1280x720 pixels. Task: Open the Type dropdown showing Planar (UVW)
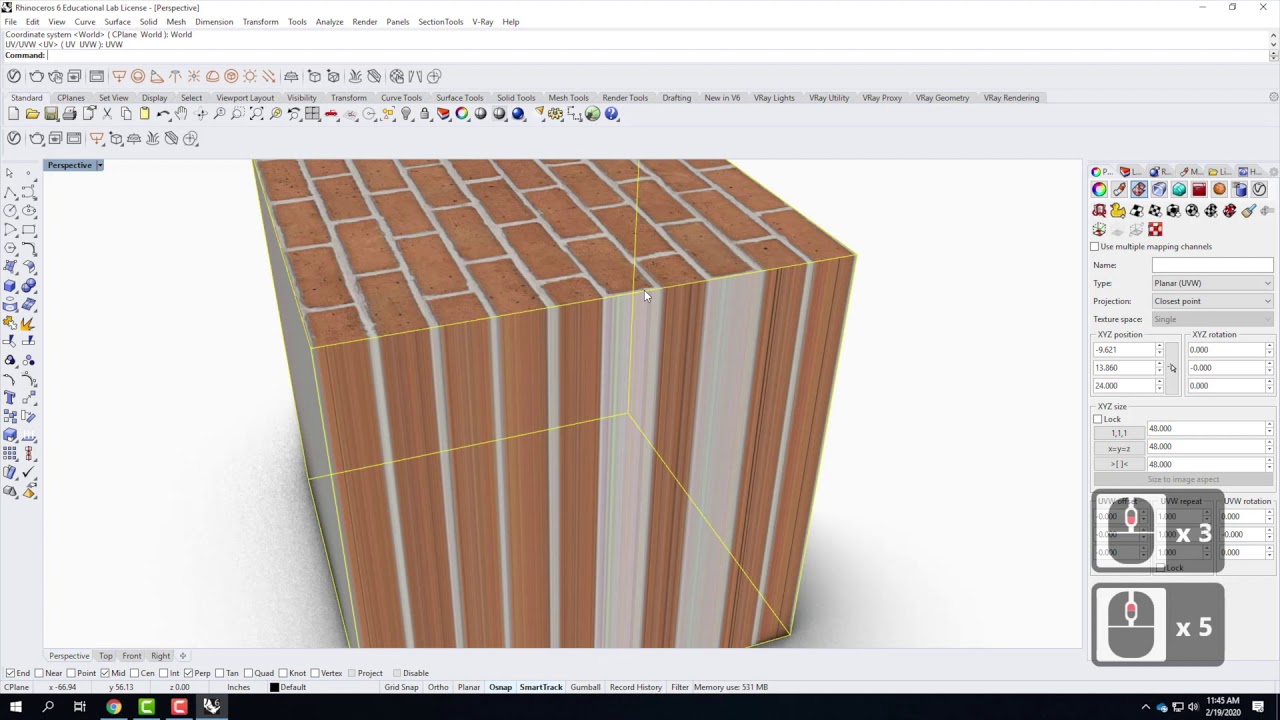tap(1212, 283)
